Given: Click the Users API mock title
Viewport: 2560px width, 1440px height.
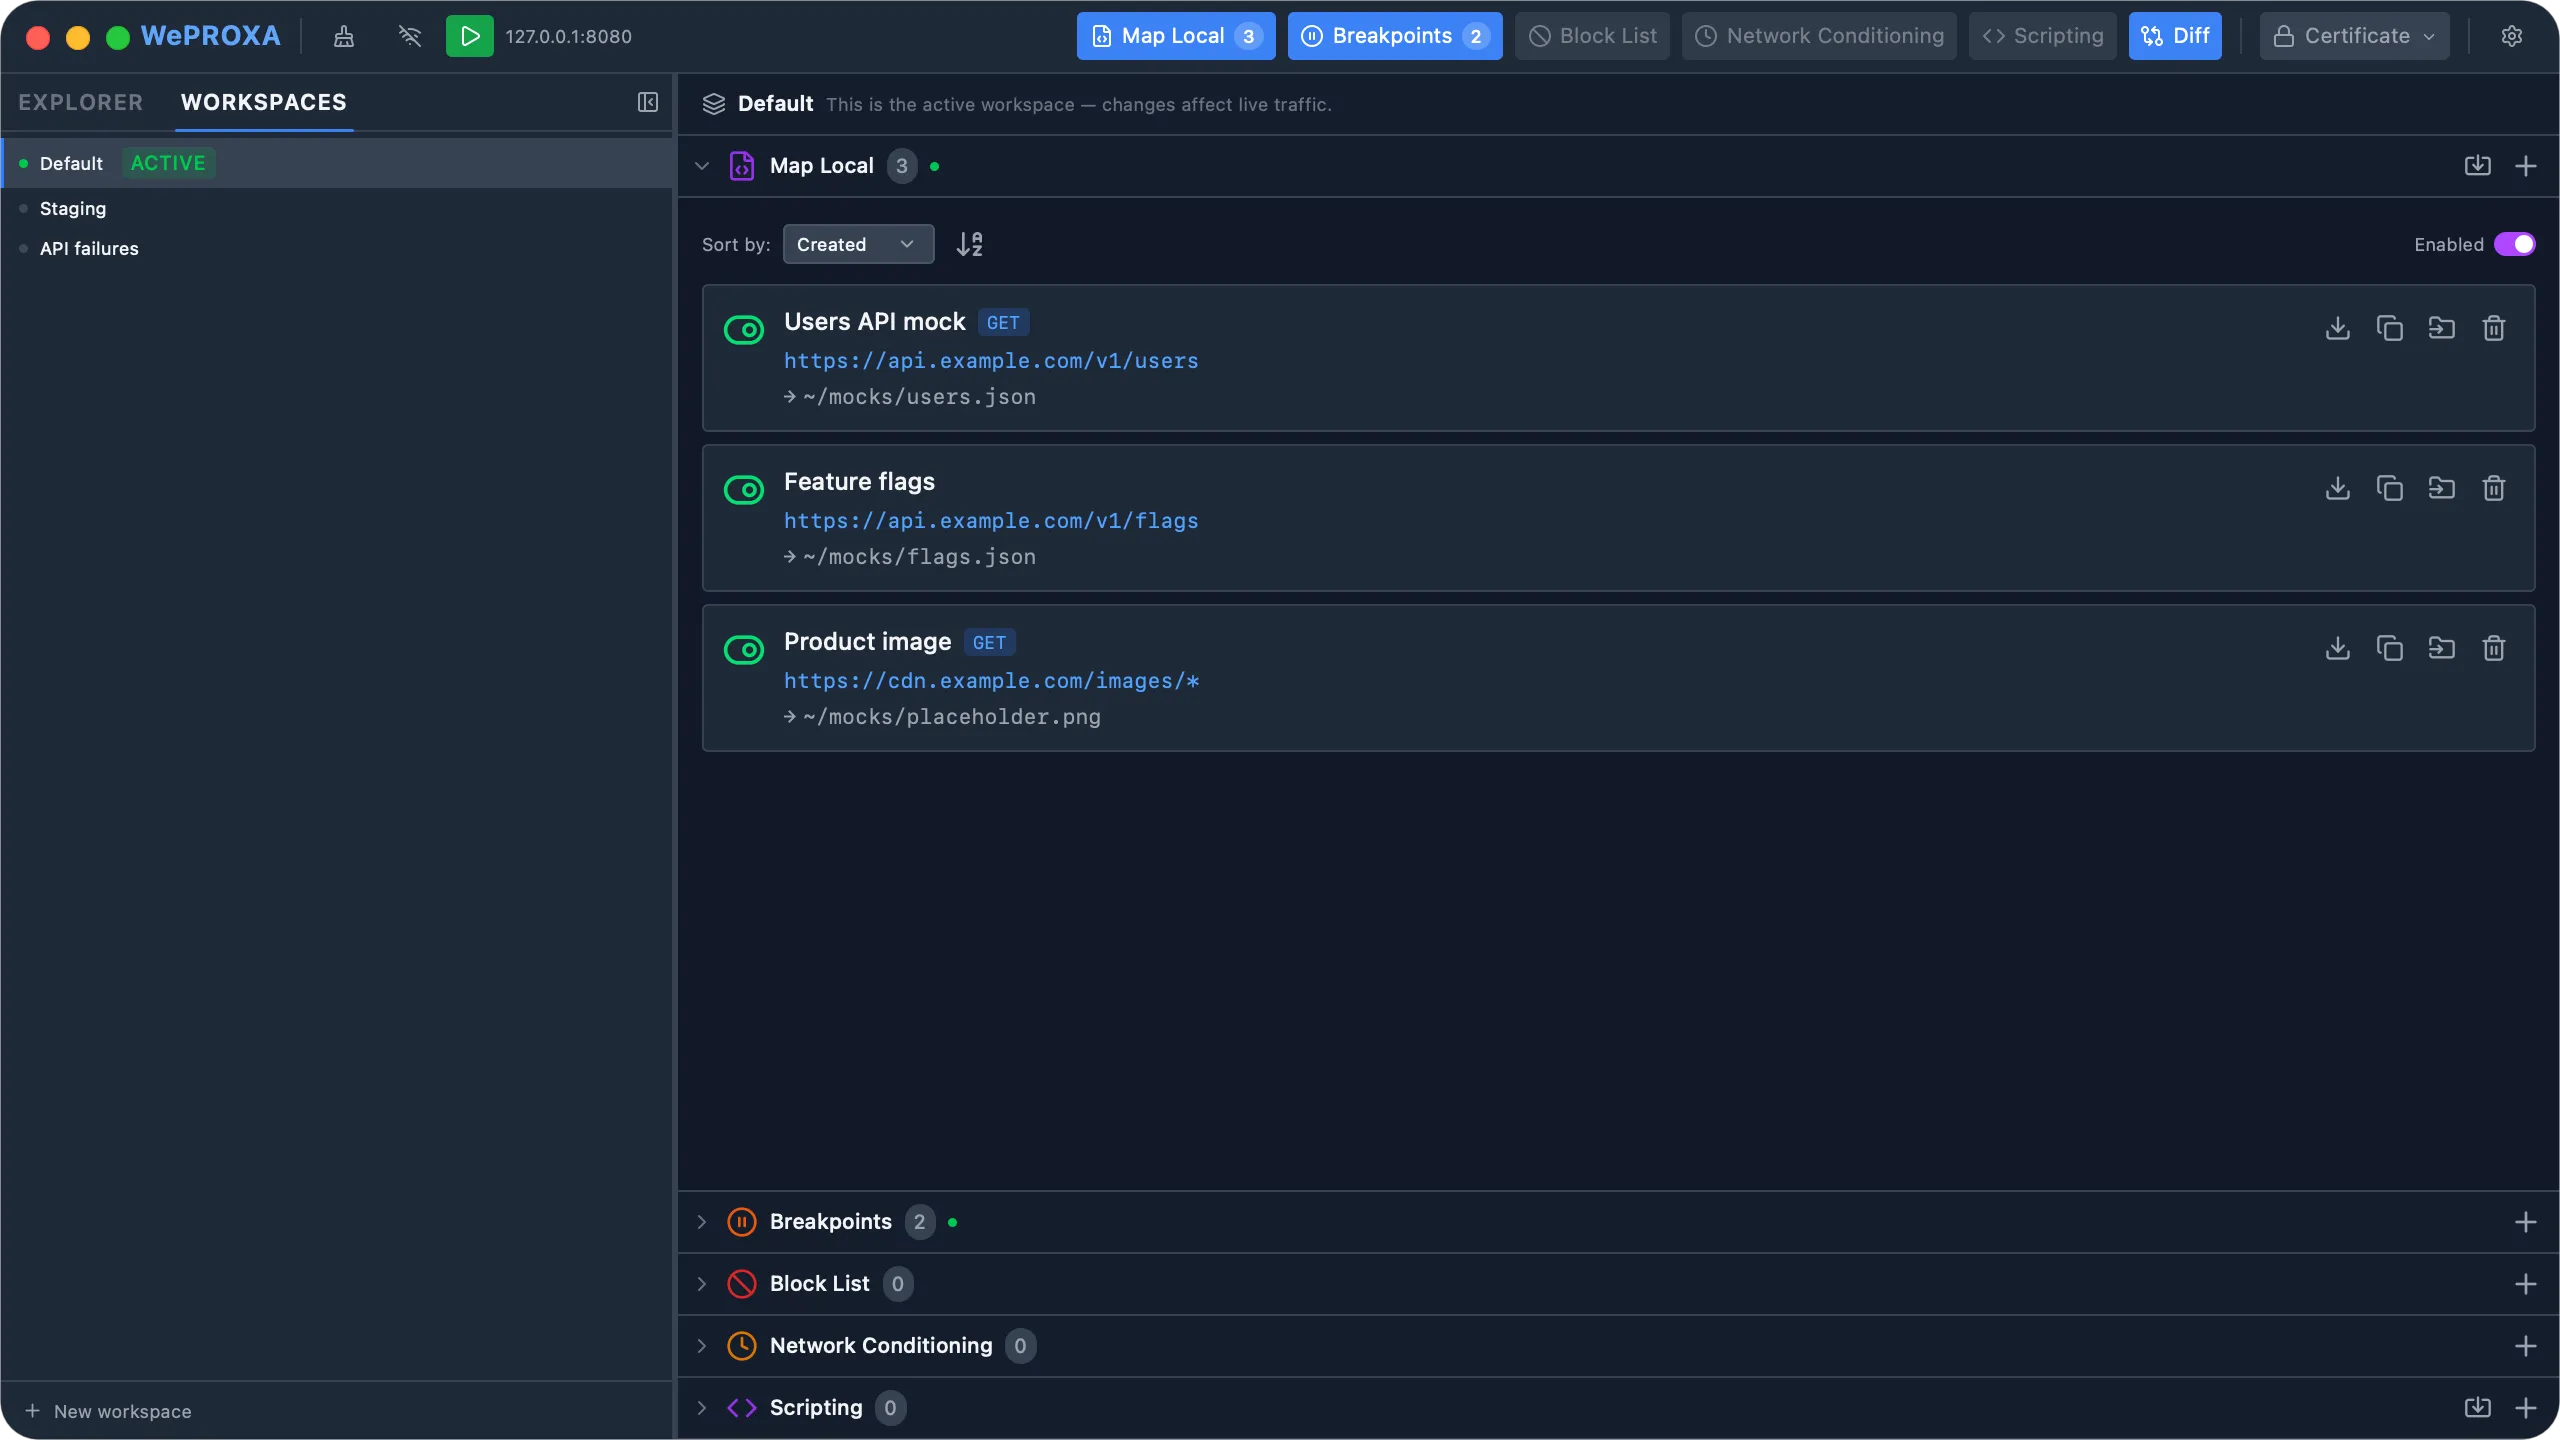Looking at the screenshot, I should (874, 322).
